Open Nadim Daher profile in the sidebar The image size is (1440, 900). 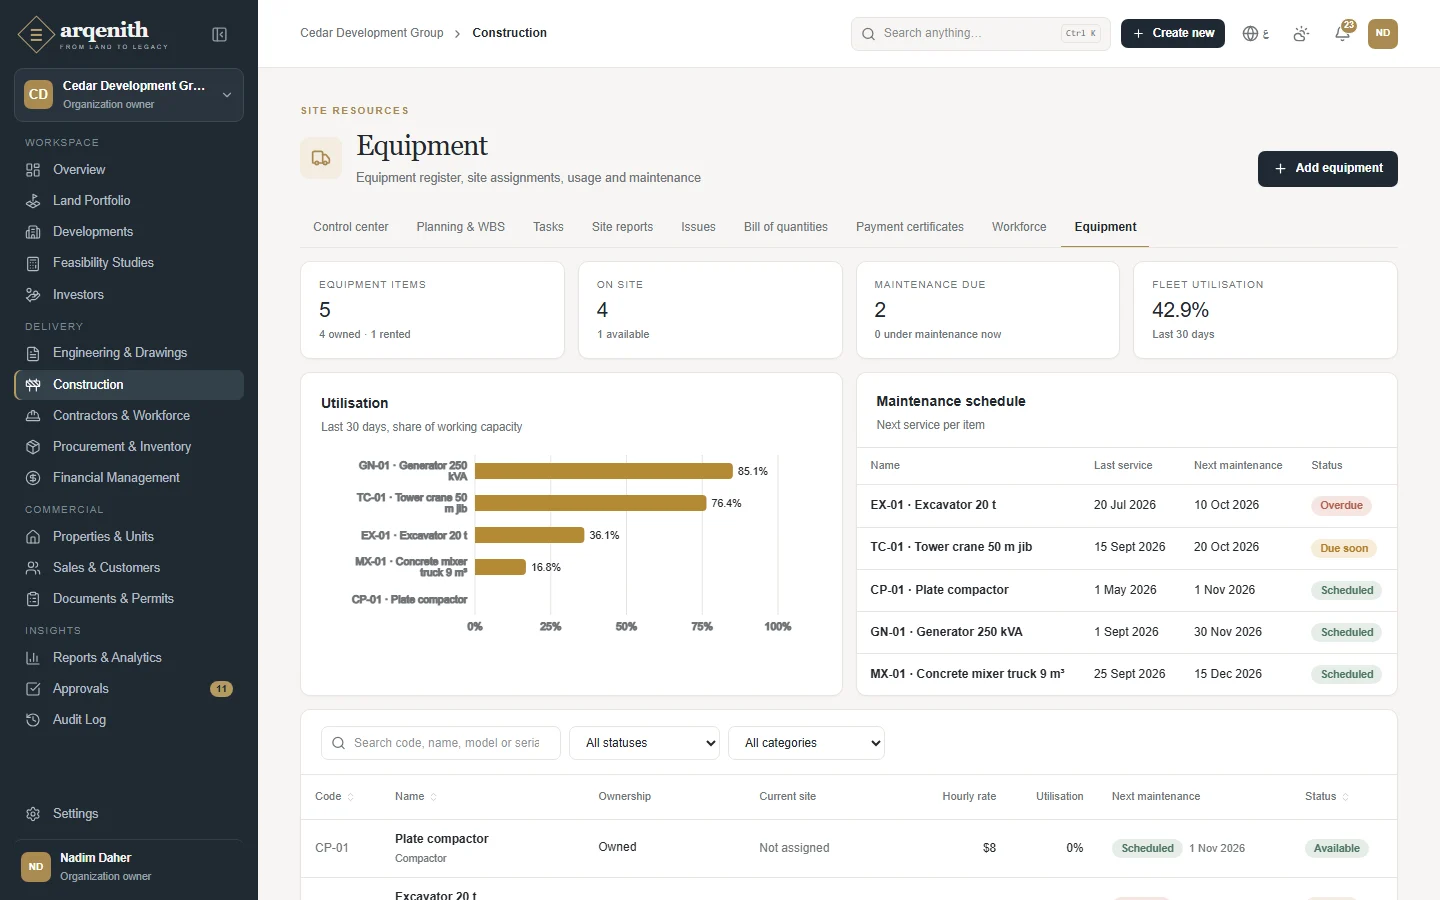[129, 867]
